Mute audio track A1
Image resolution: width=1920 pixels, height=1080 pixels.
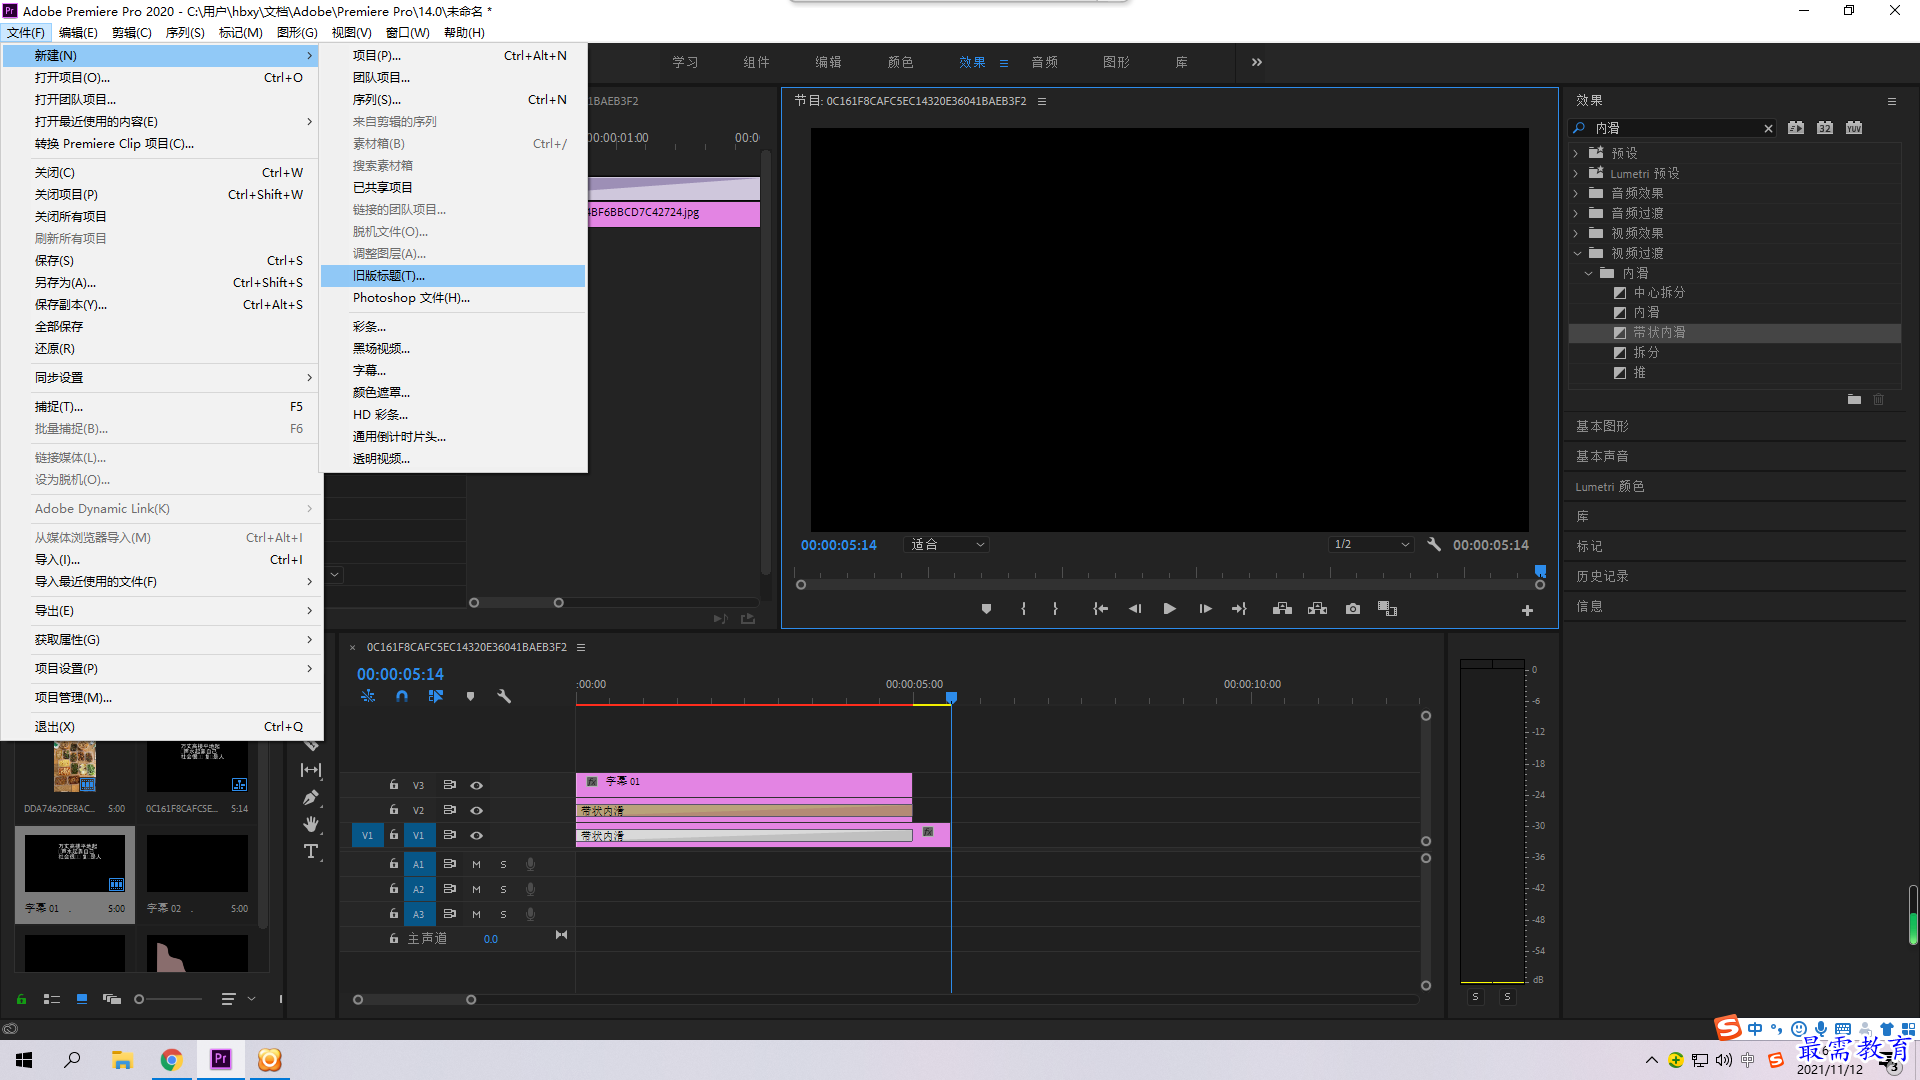click(x=477, y=864)
